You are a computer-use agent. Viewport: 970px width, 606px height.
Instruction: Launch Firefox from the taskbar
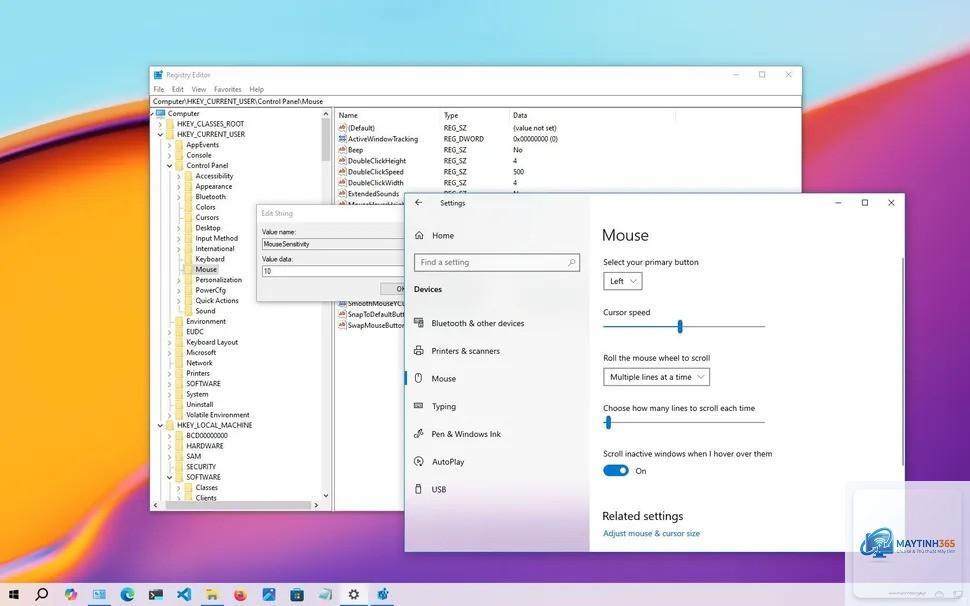pyautogui.click(x=240, y=594)
